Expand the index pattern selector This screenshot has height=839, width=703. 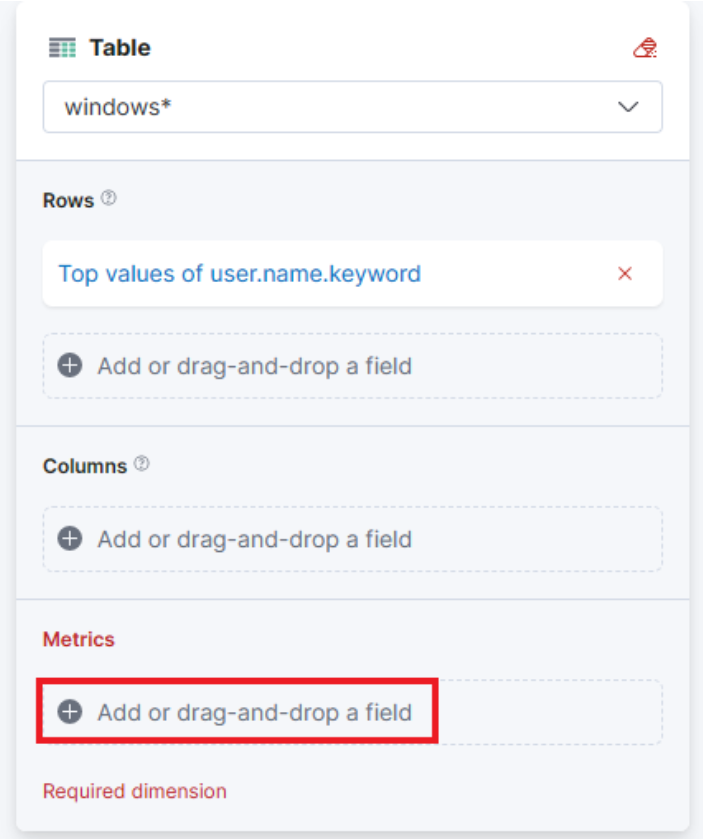coord(350,106)
